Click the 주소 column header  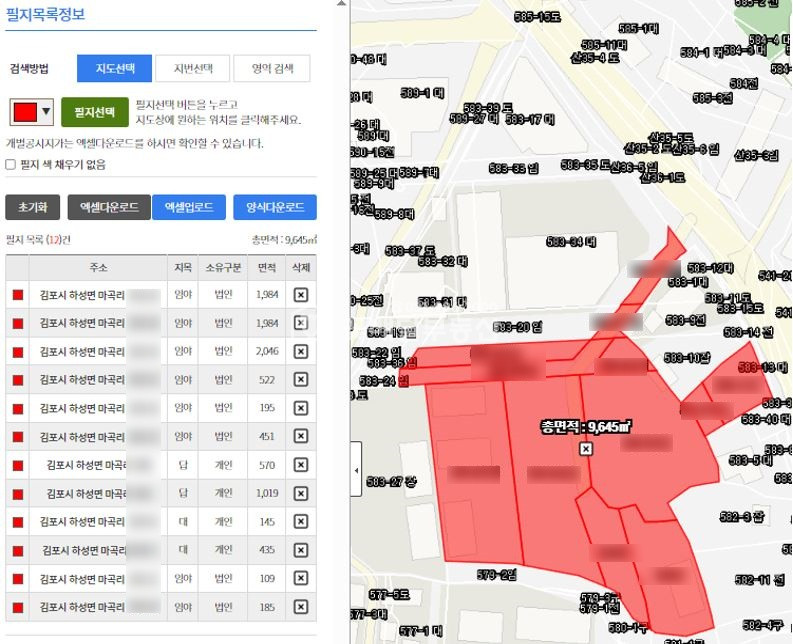point(98,267)
